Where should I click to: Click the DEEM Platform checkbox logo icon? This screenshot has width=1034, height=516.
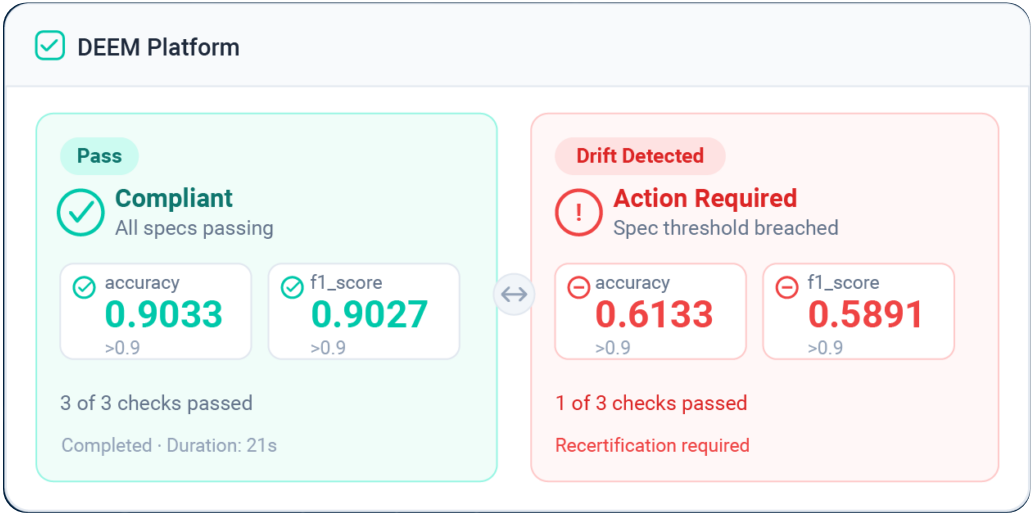[49, 46]
